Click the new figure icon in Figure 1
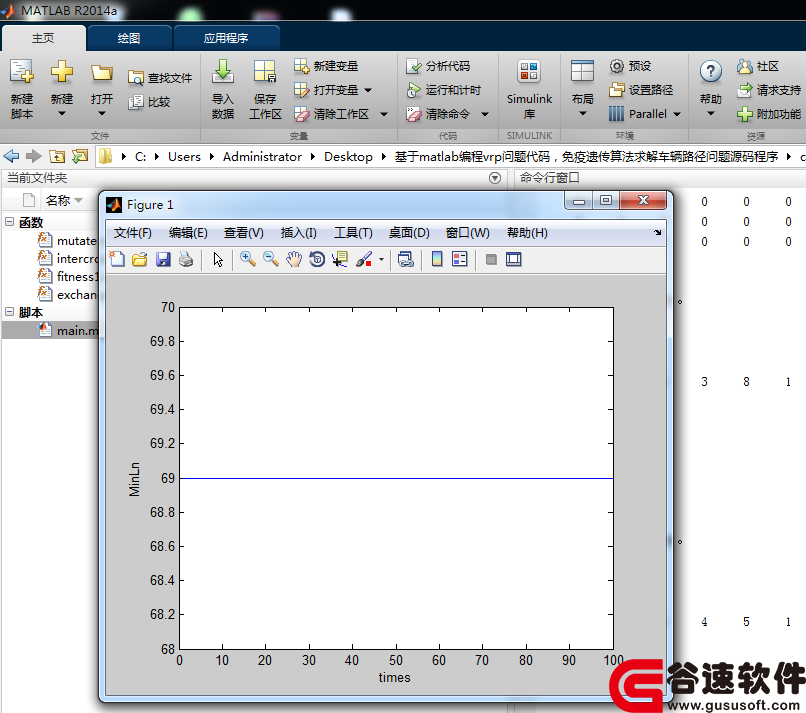 117,259
